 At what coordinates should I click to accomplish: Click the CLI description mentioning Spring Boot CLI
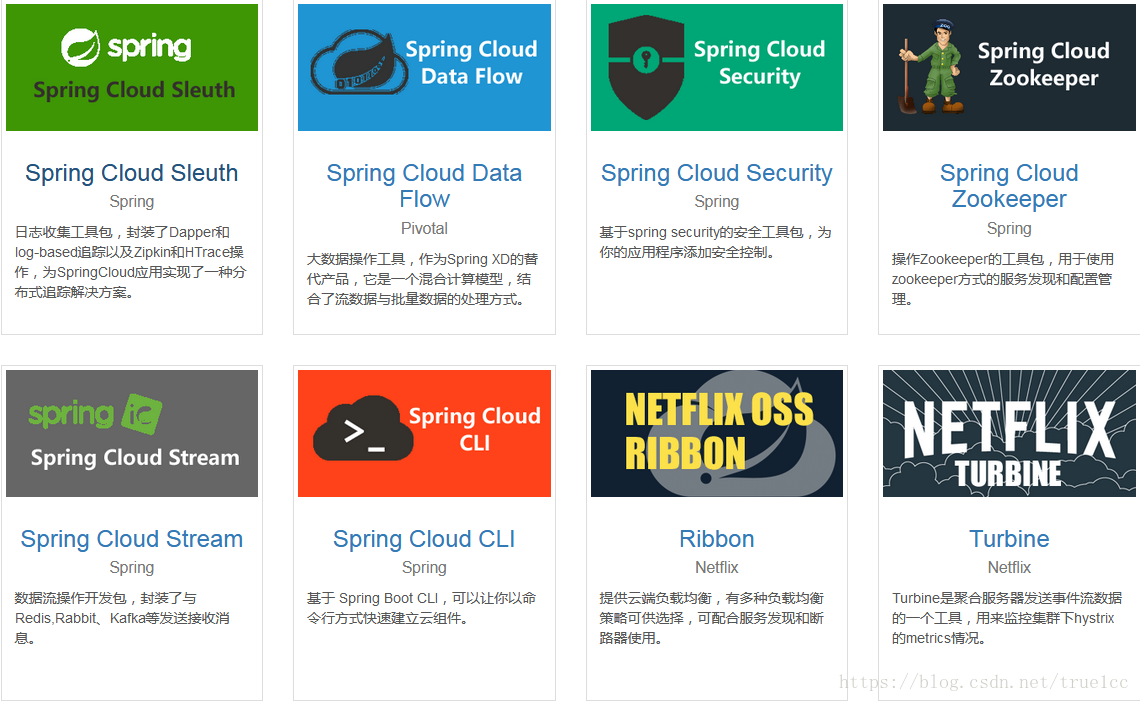[421, 608]
